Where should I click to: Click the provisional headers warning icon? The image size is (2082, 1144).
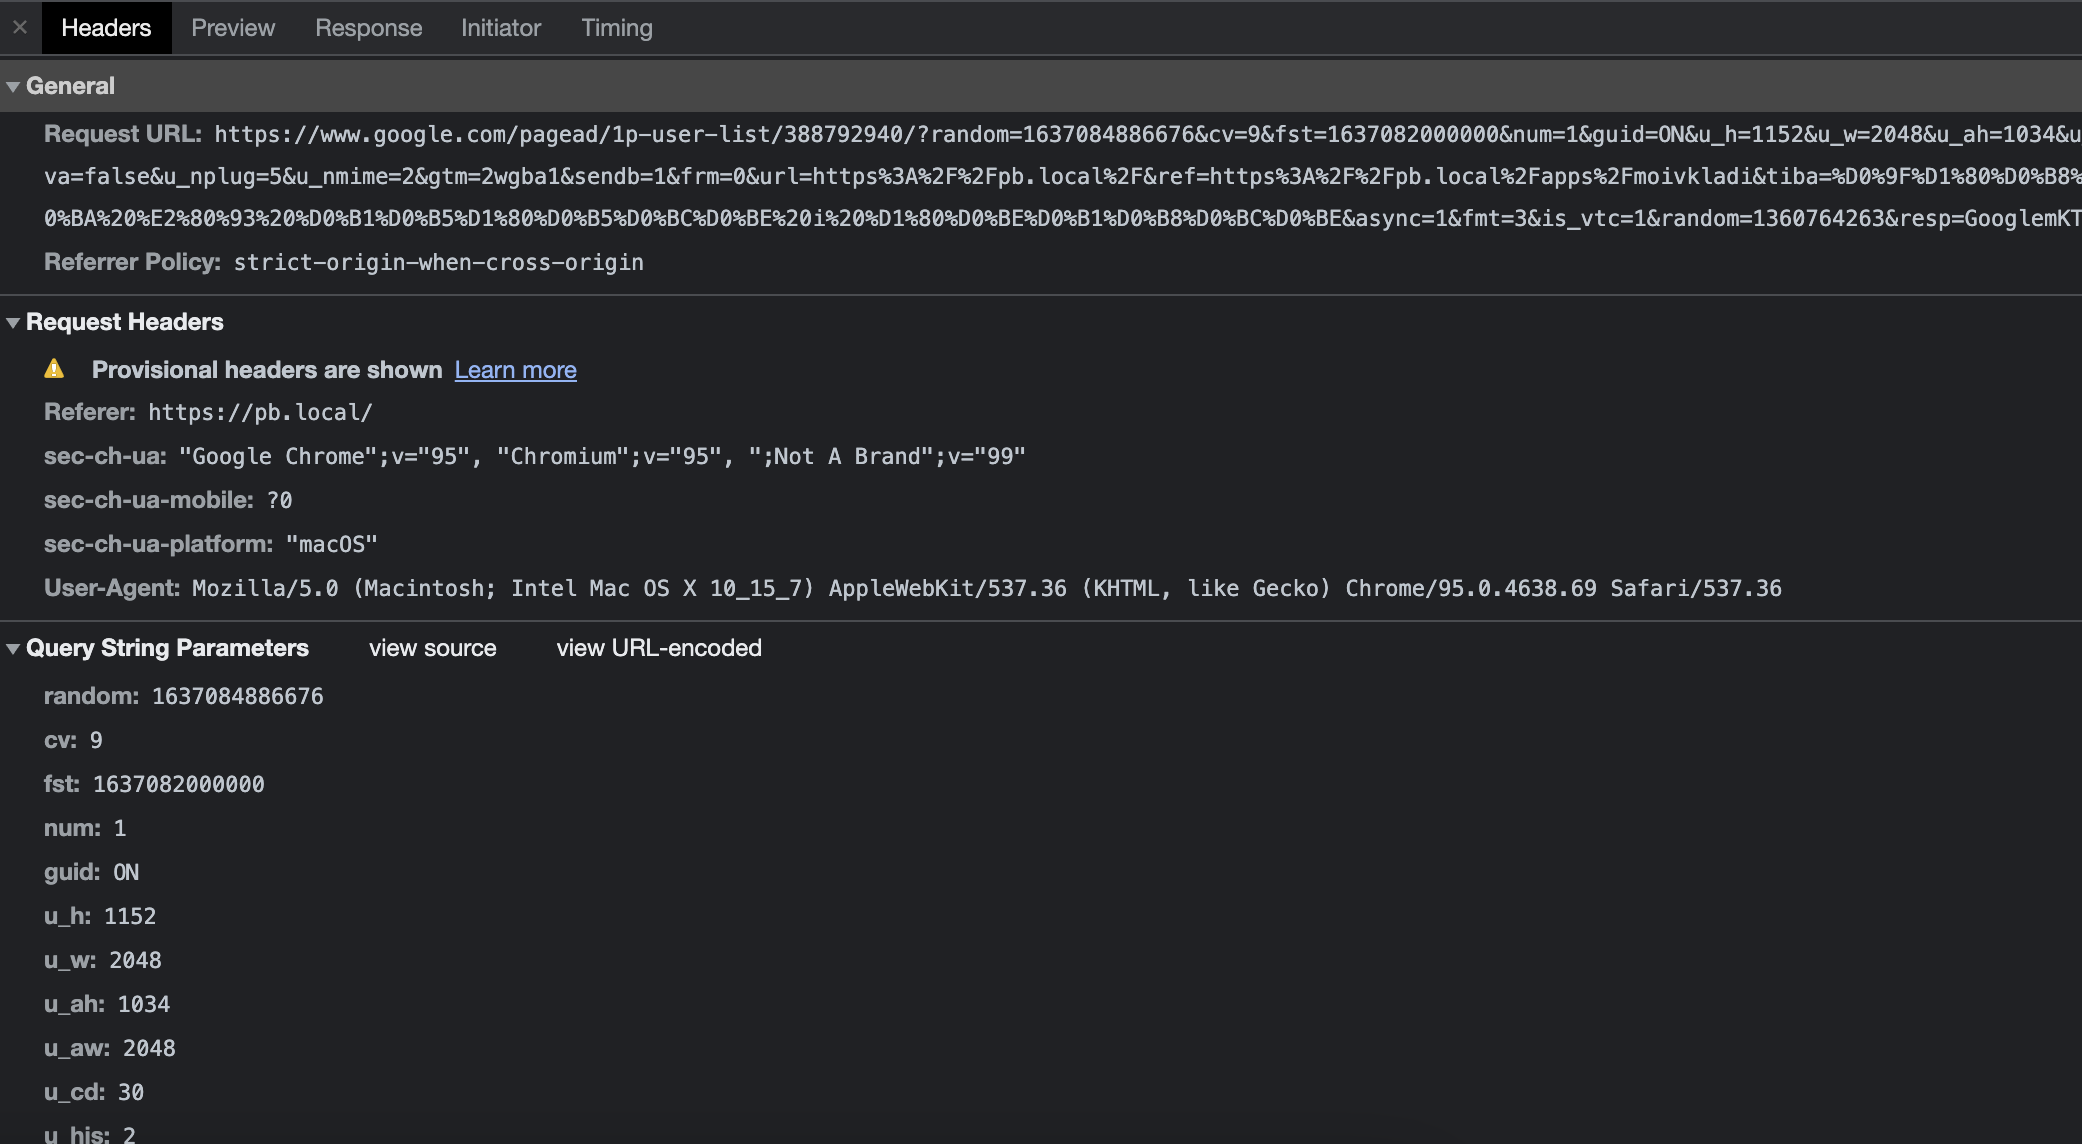pos(55,369)
